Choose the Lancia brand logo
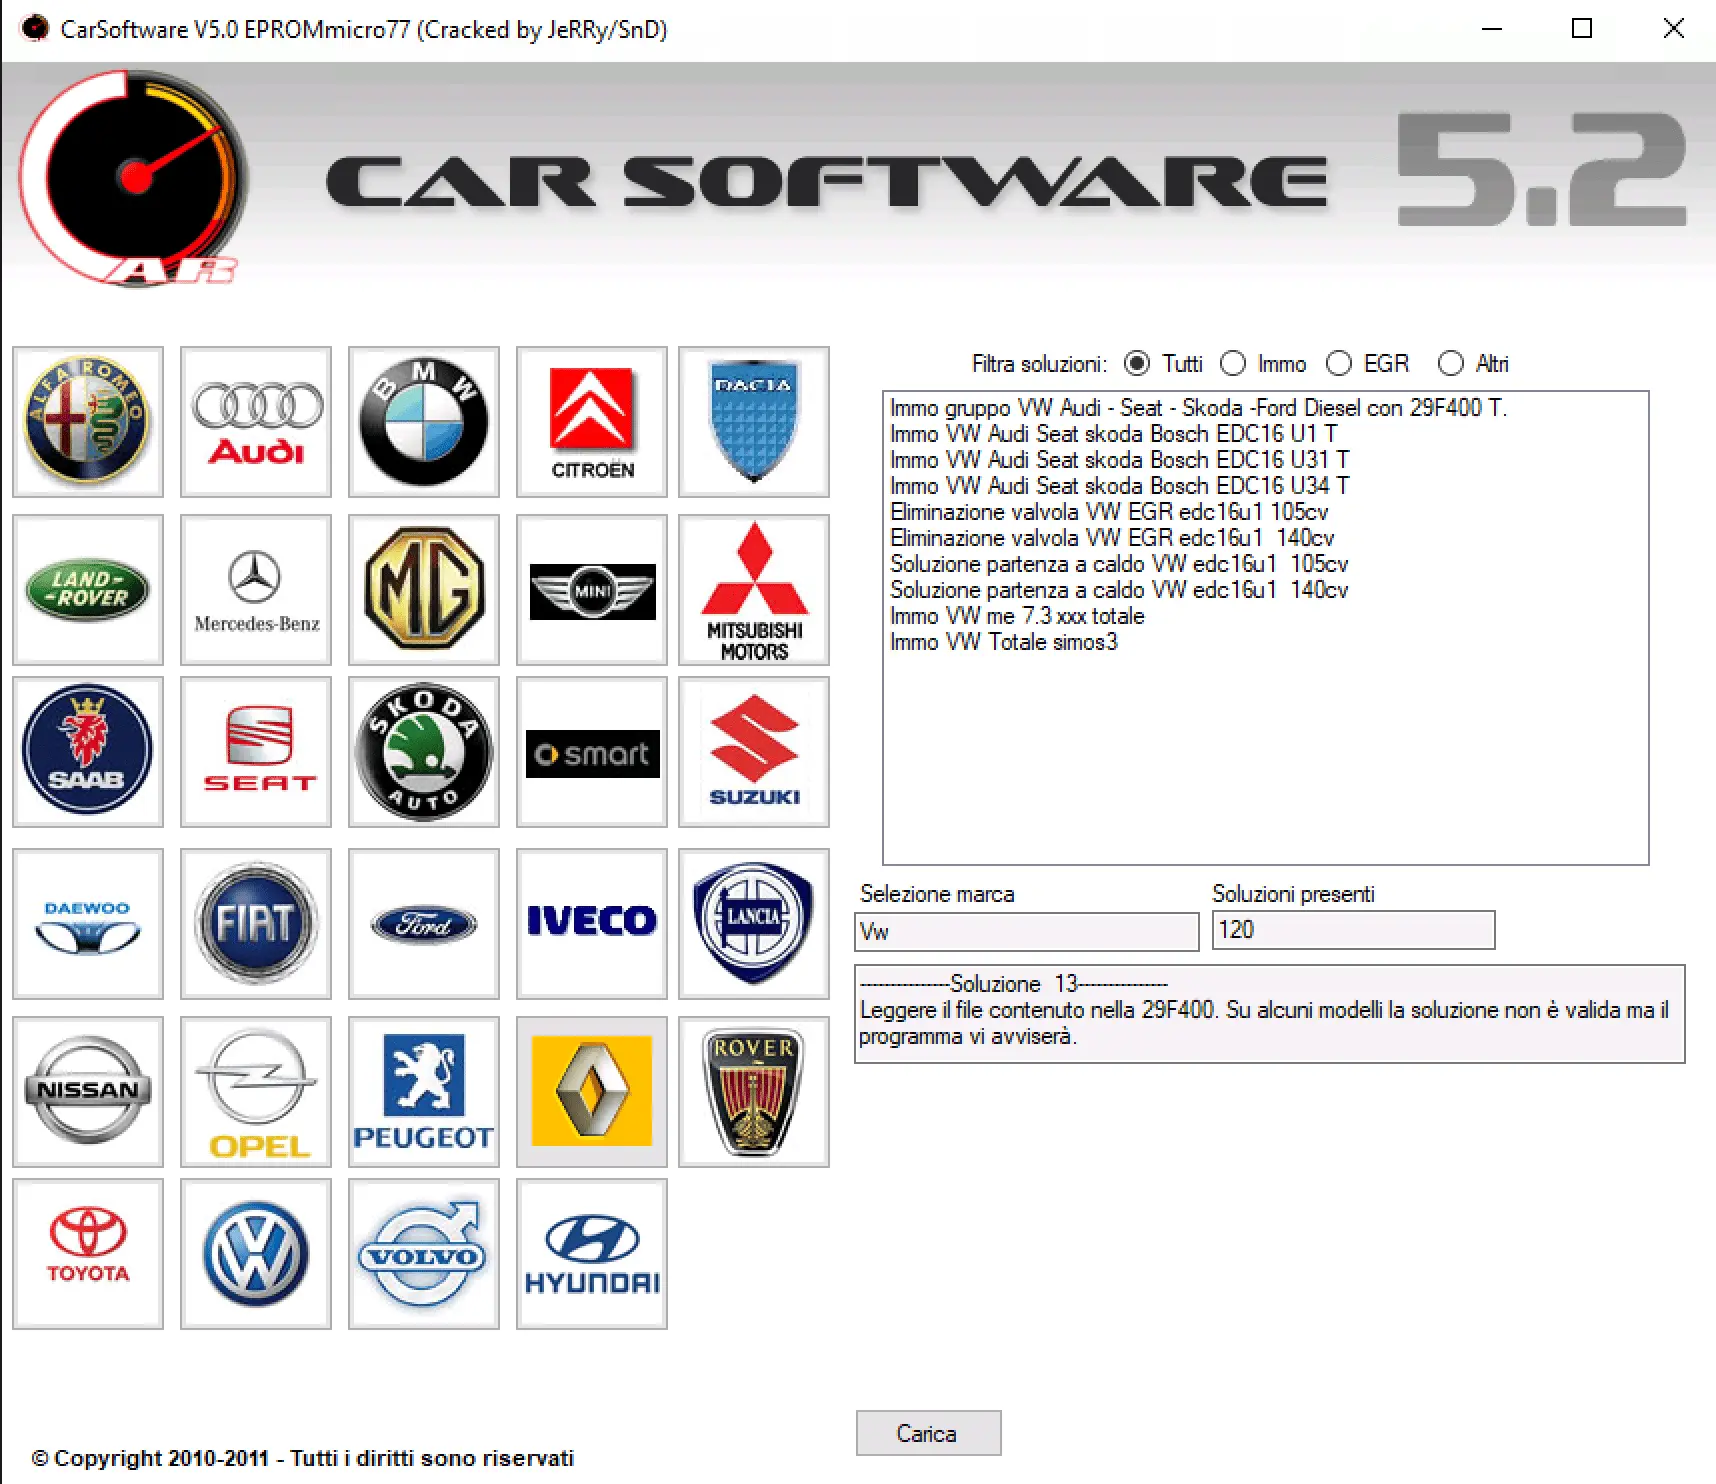This screenshot has width=1716, height=1484. click(x=754, y=923)
